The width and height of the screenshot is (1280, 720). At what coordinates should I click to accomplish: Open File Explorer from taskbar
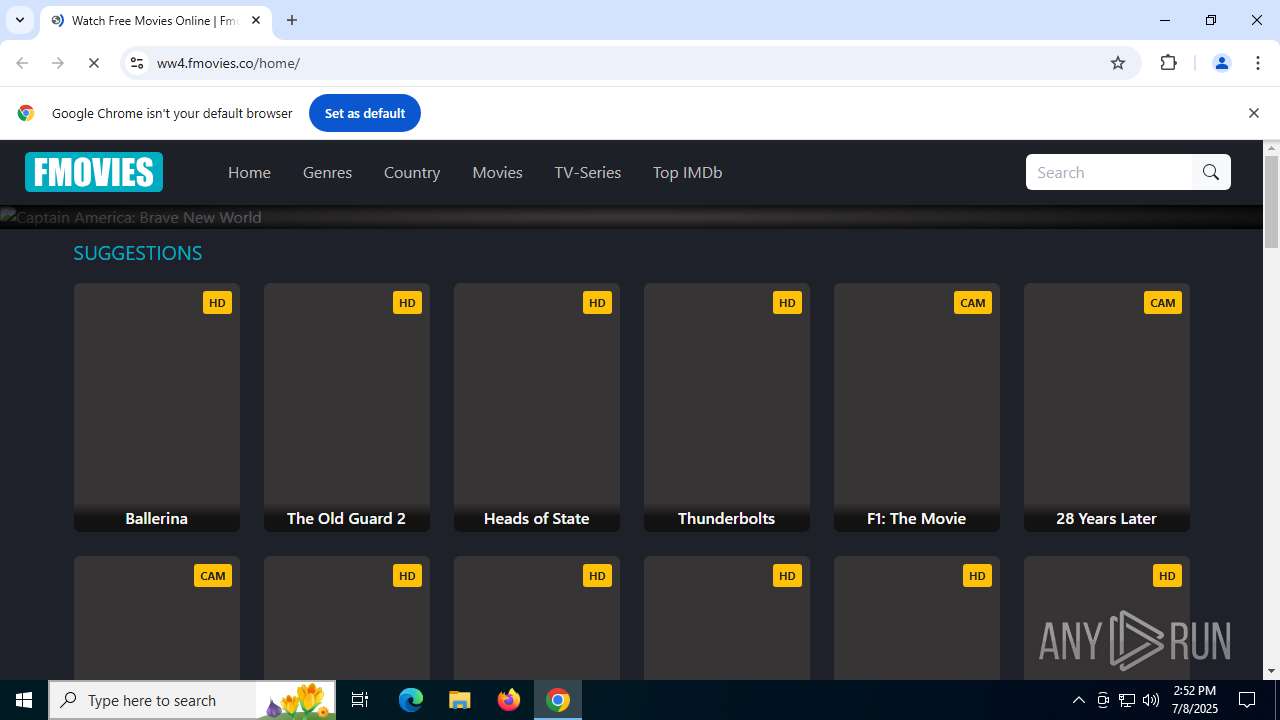(460, 700)
